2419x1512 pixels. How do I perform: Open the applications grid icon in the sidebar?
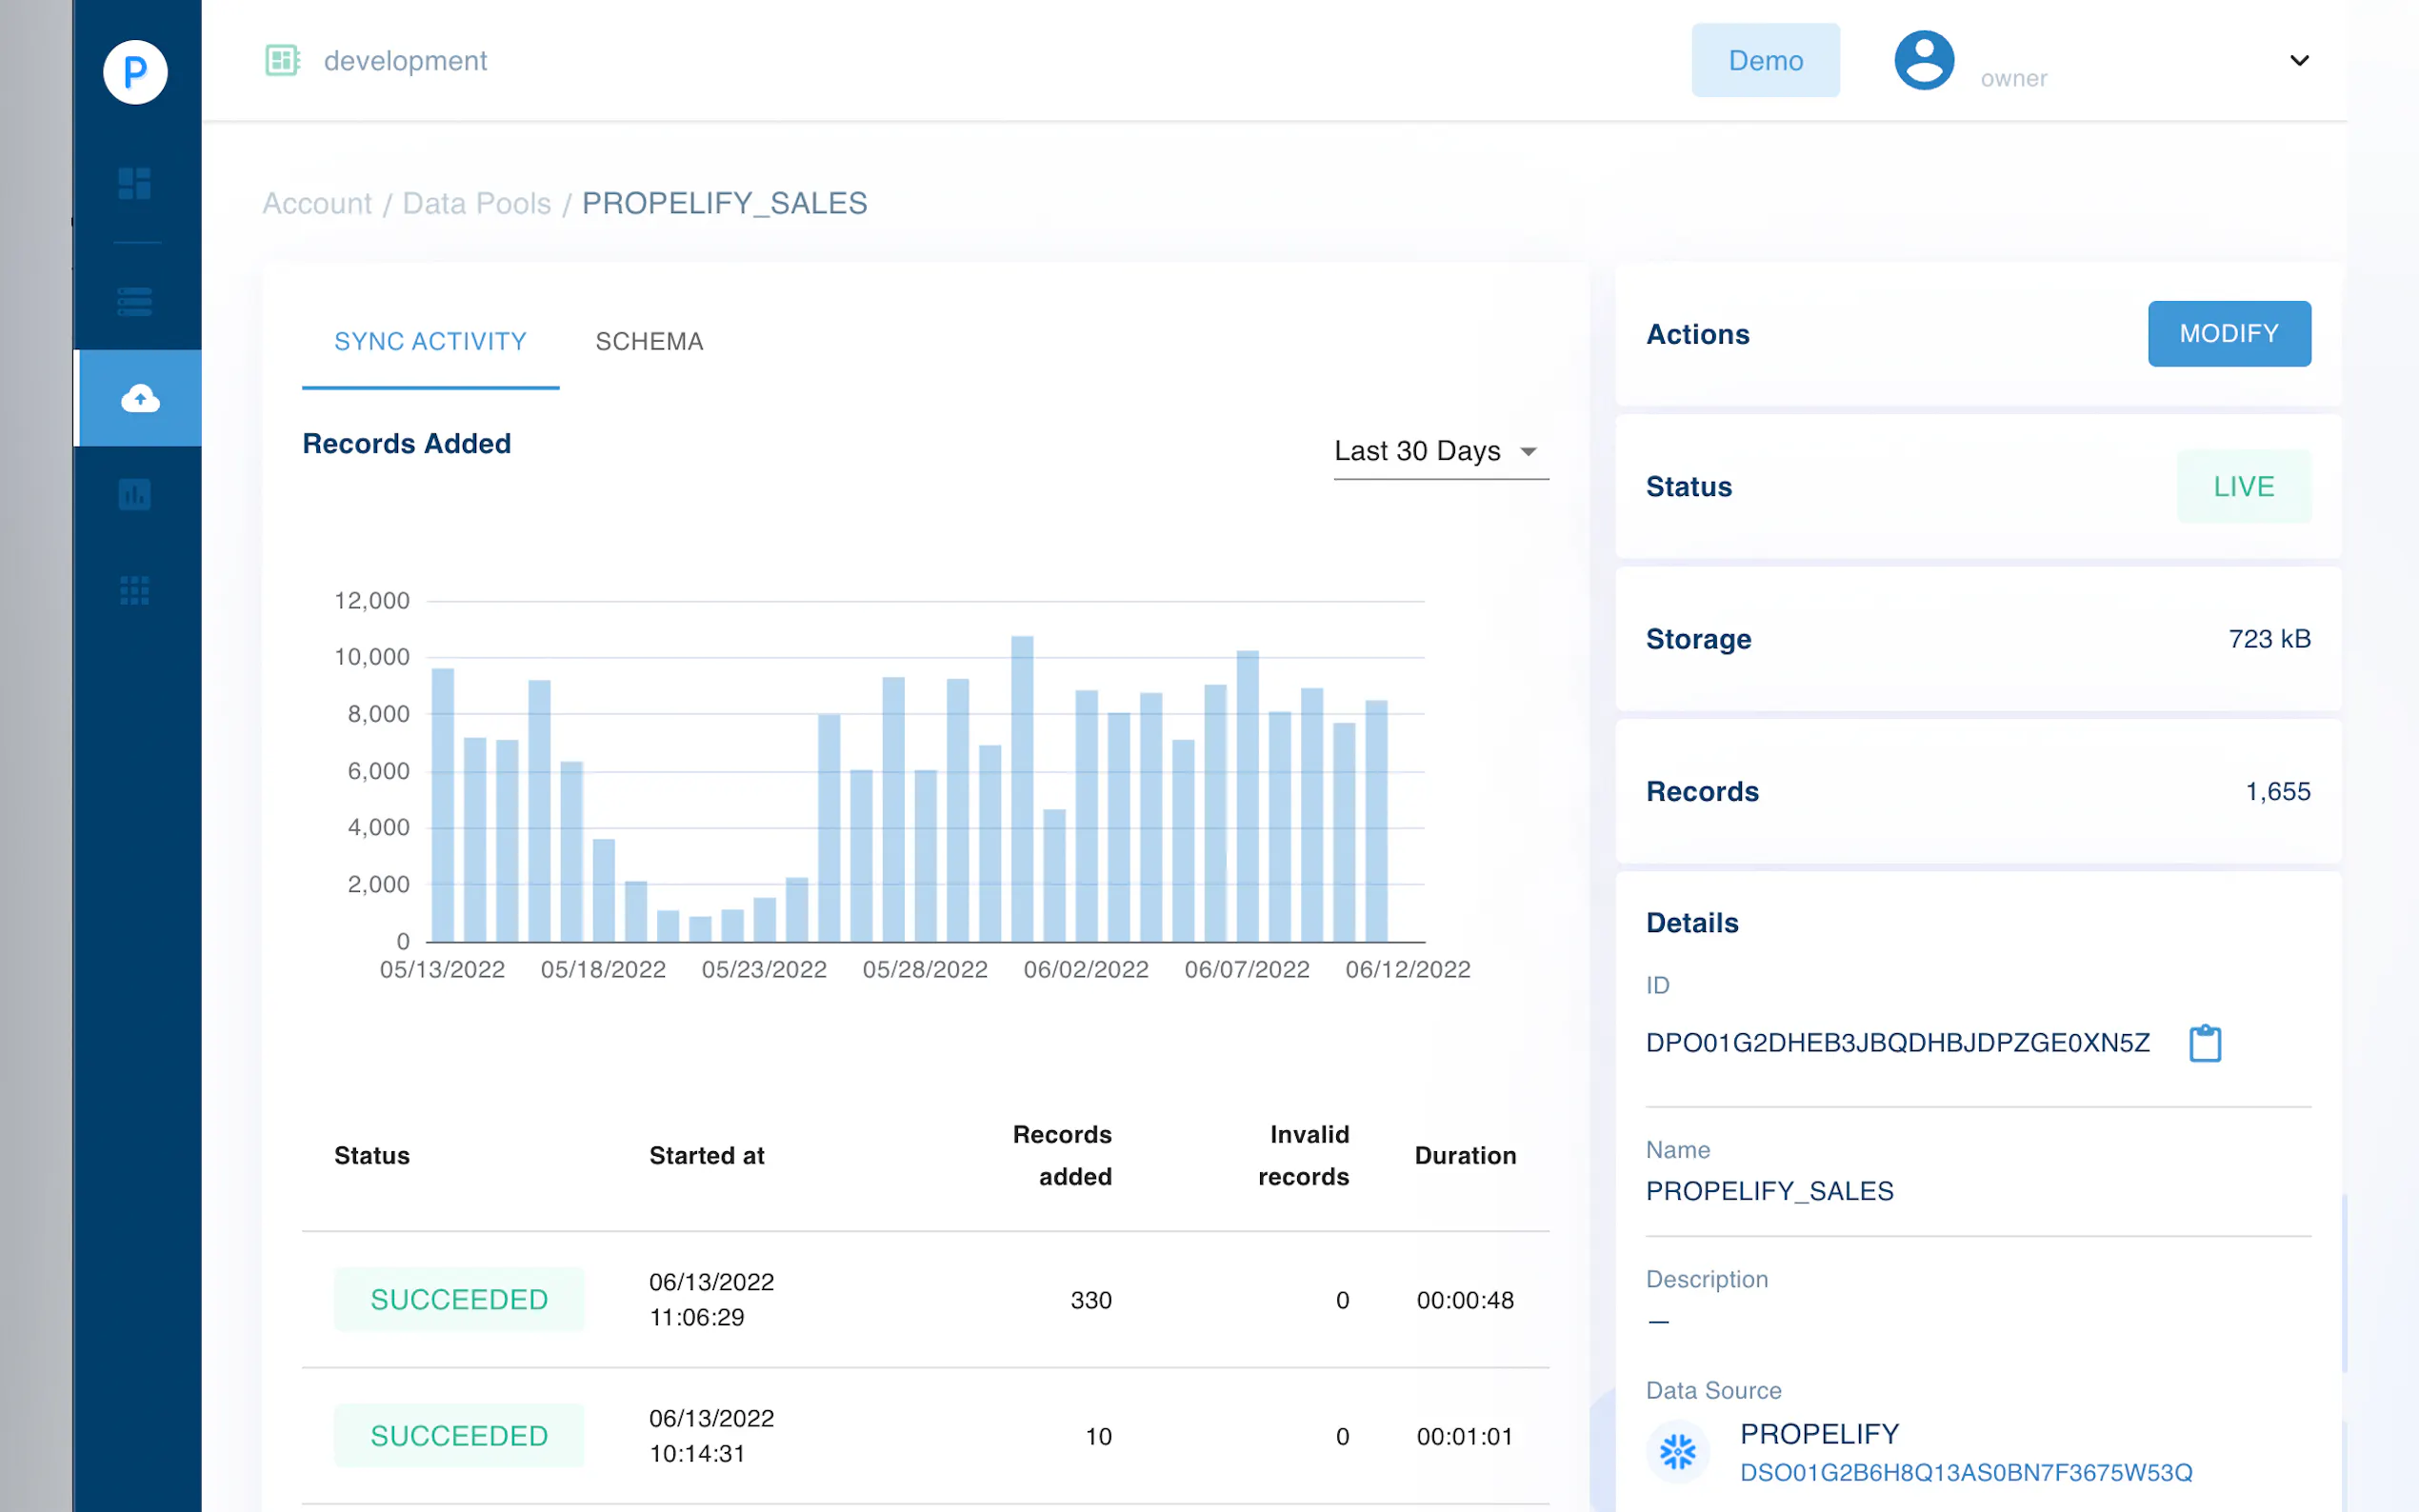(x=135, y=591)
